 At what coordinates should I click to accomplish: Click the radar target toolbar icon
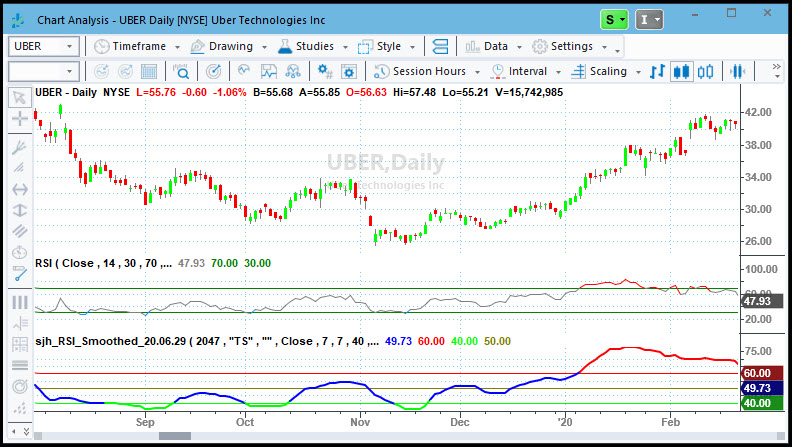click(x=214, y=72)
